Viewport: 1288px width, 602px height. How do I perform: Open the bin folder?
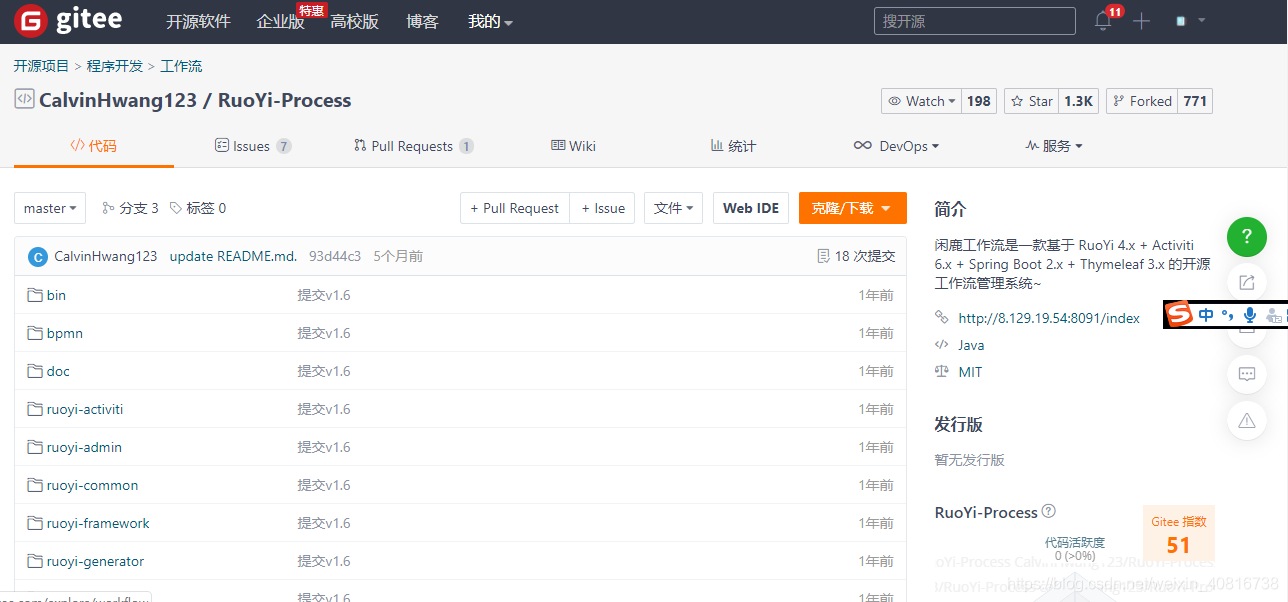pos(56,295)
